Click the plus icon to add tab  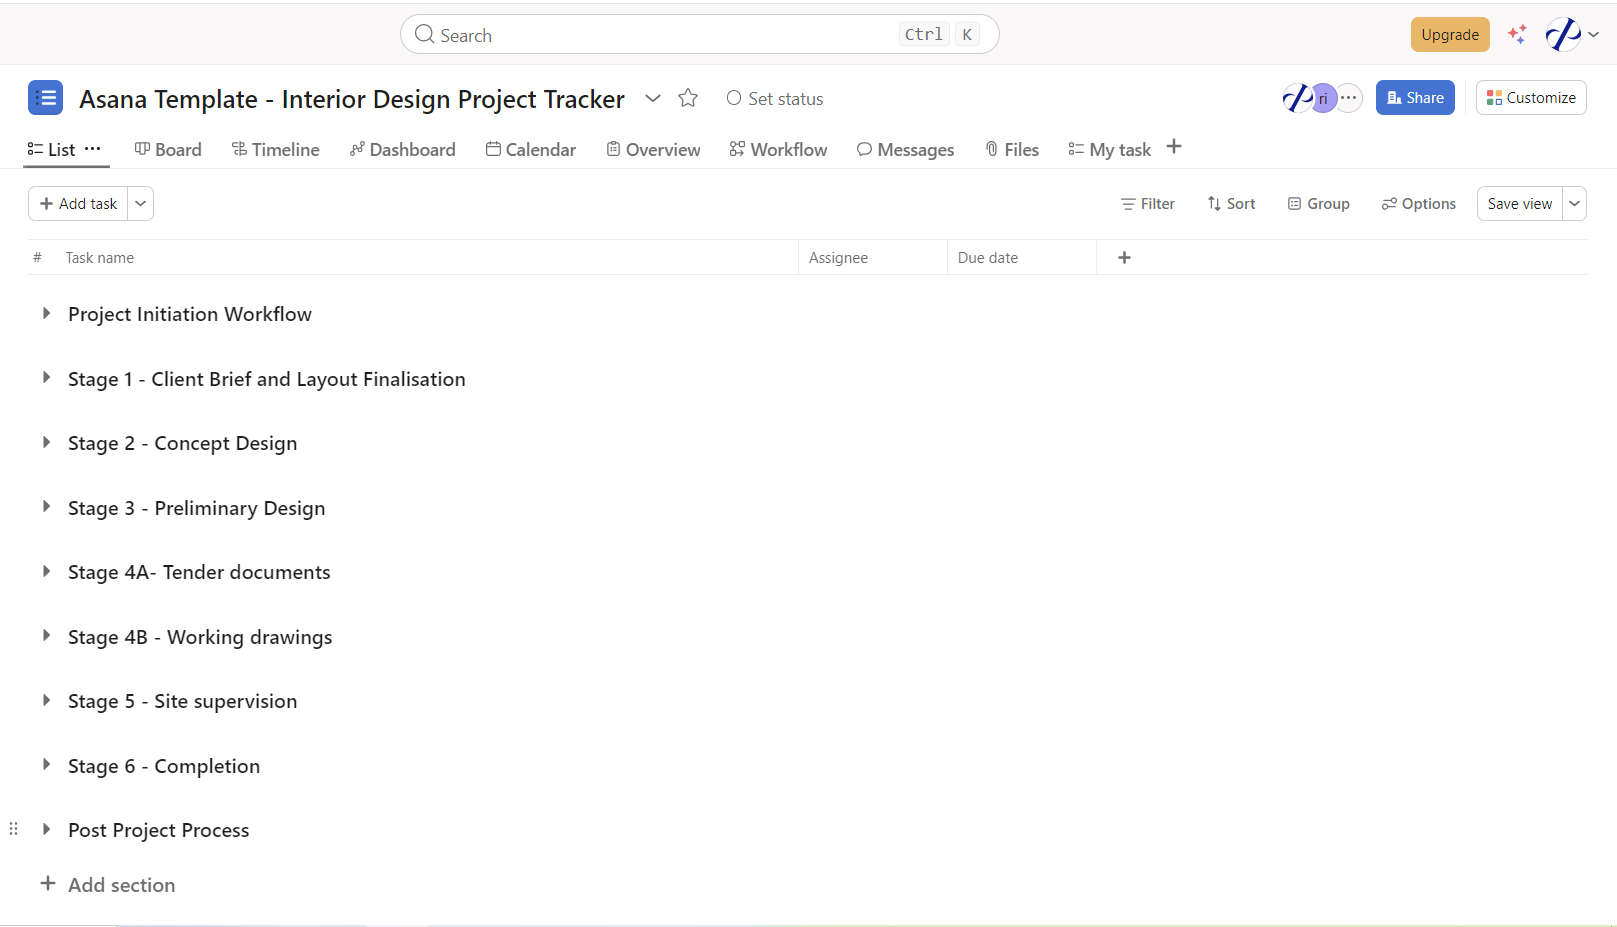(x=1174, y=147)
